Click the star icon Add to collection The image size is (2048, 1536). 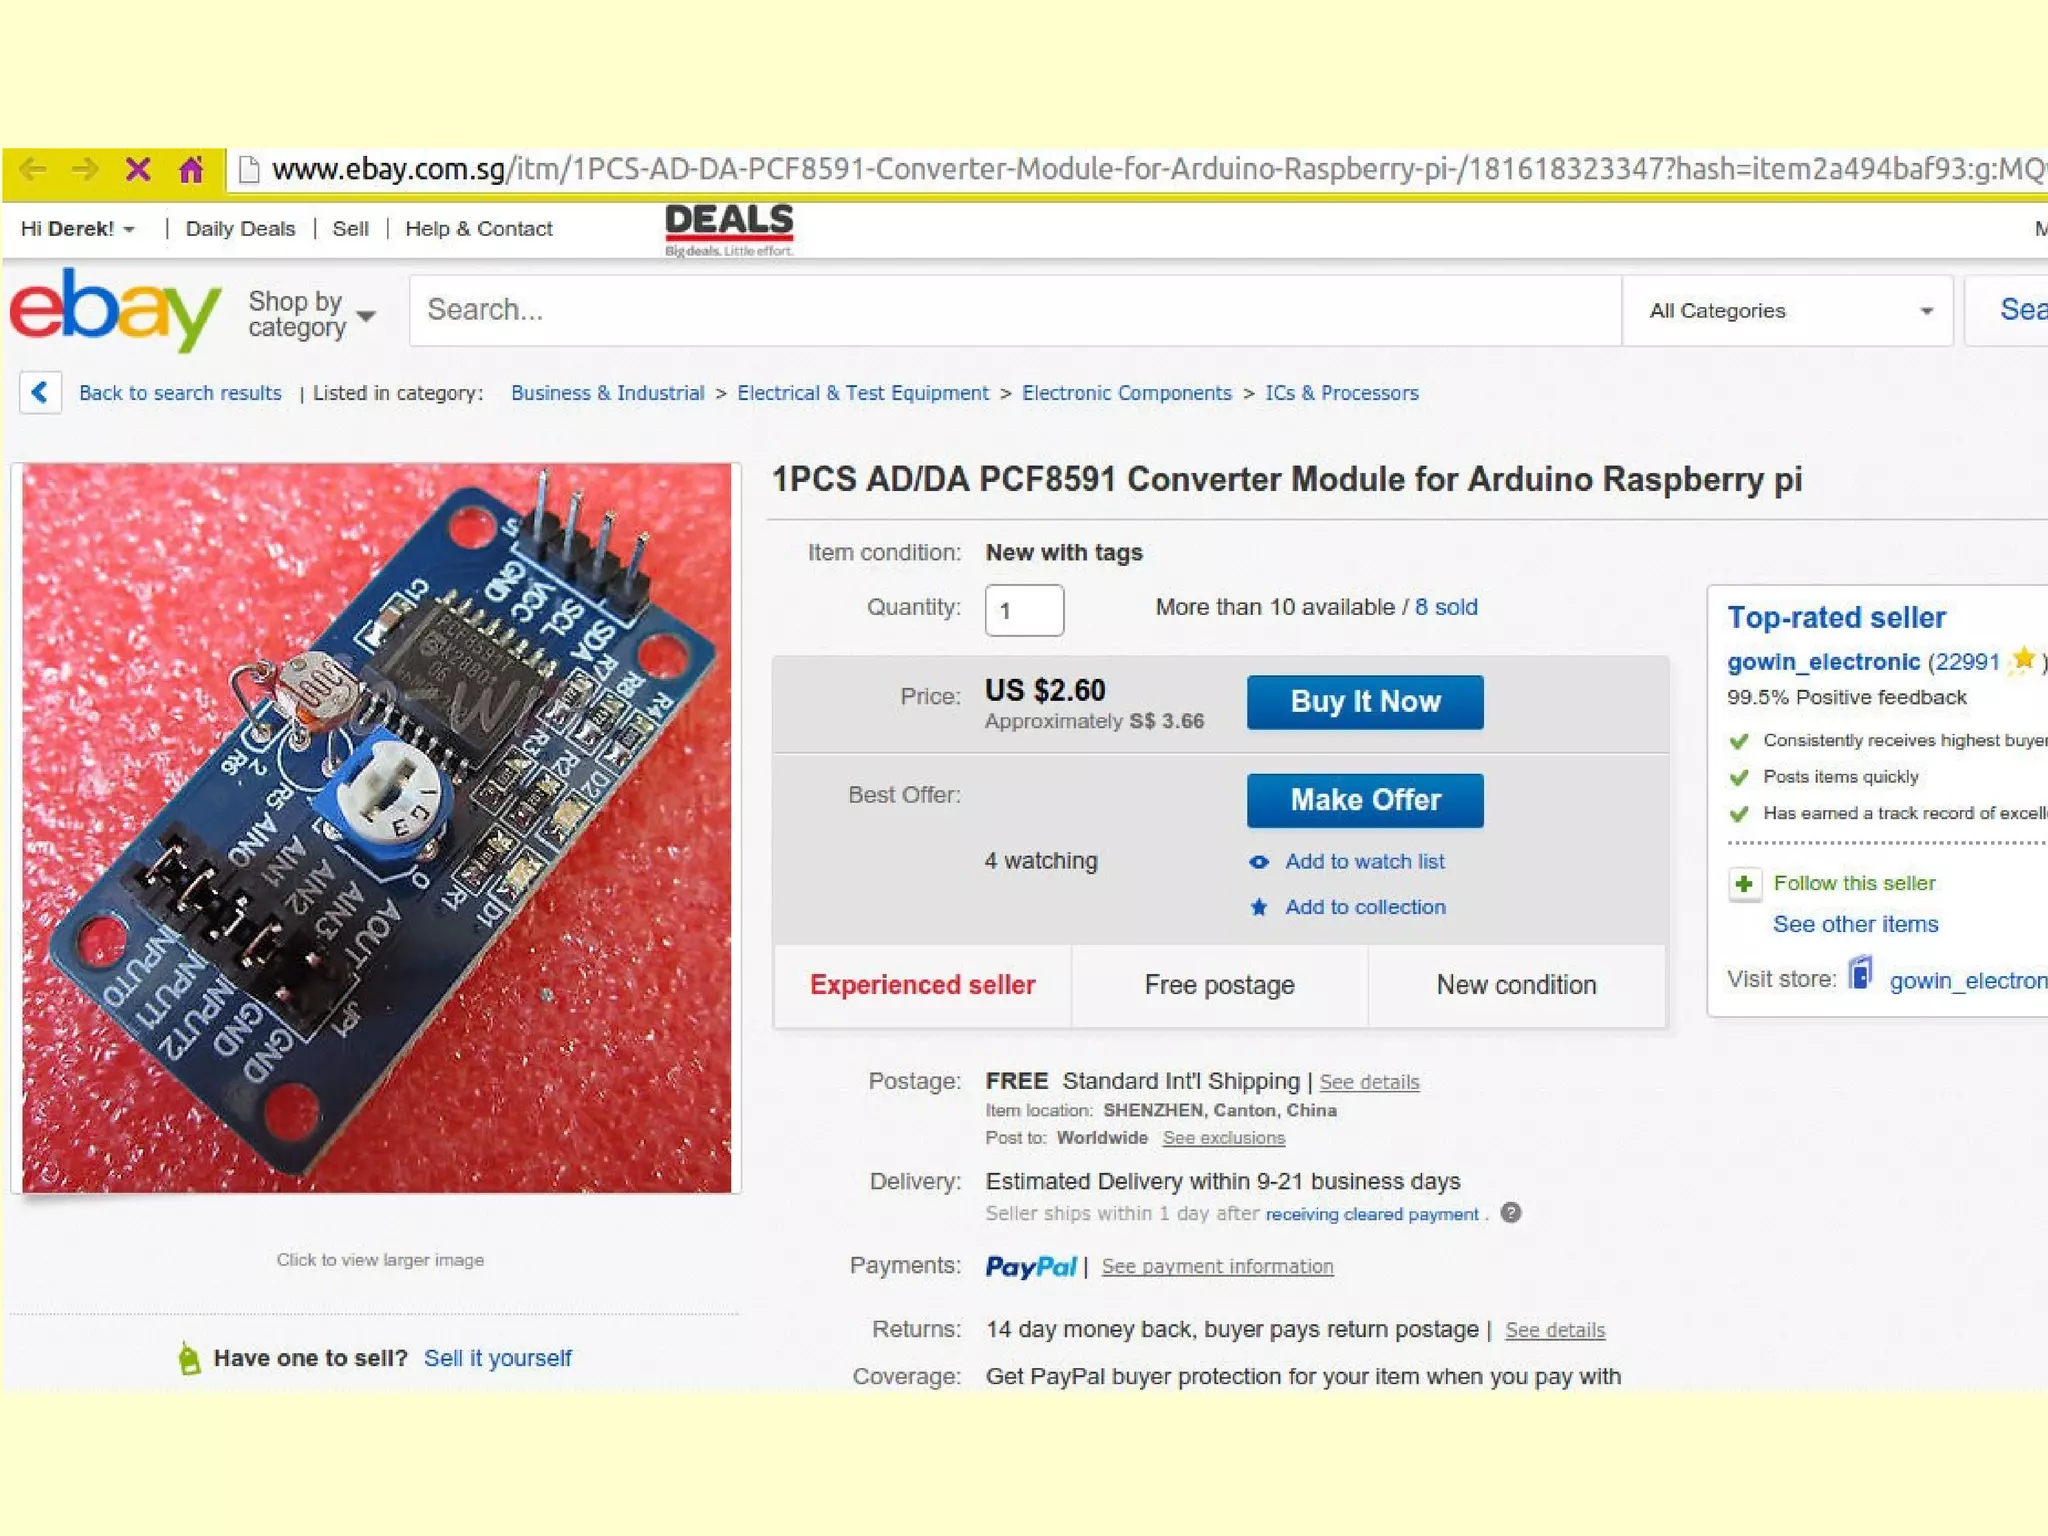pos(1259,907)
